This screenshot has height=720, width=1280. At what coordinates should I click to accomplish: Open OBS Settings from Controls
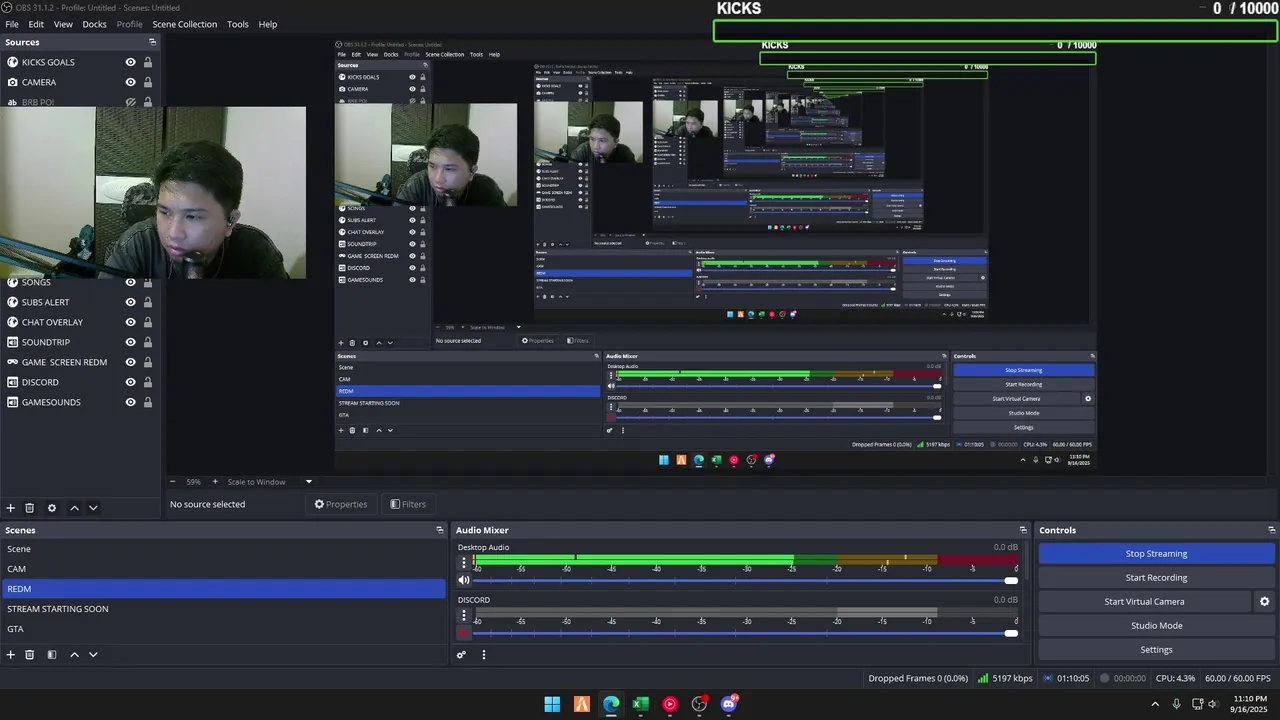point(1157,650)
